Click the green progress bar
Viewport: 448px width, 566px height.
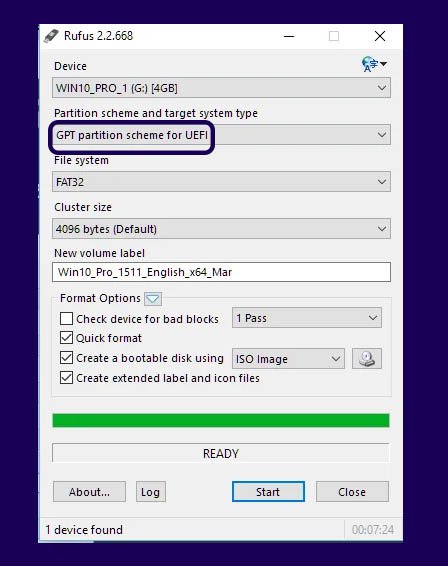pyautogui.click(x=221, y=421)
